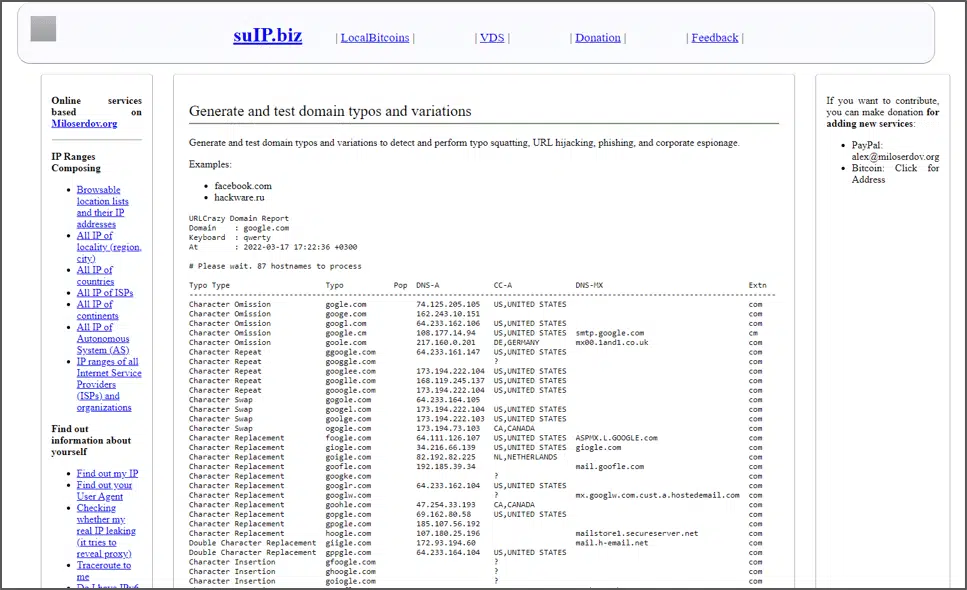Viewport: 967px width, 590px height.
Task: Click the timestamp 2022-03-17 17:22:36 +0300
Action: point(300,247)
